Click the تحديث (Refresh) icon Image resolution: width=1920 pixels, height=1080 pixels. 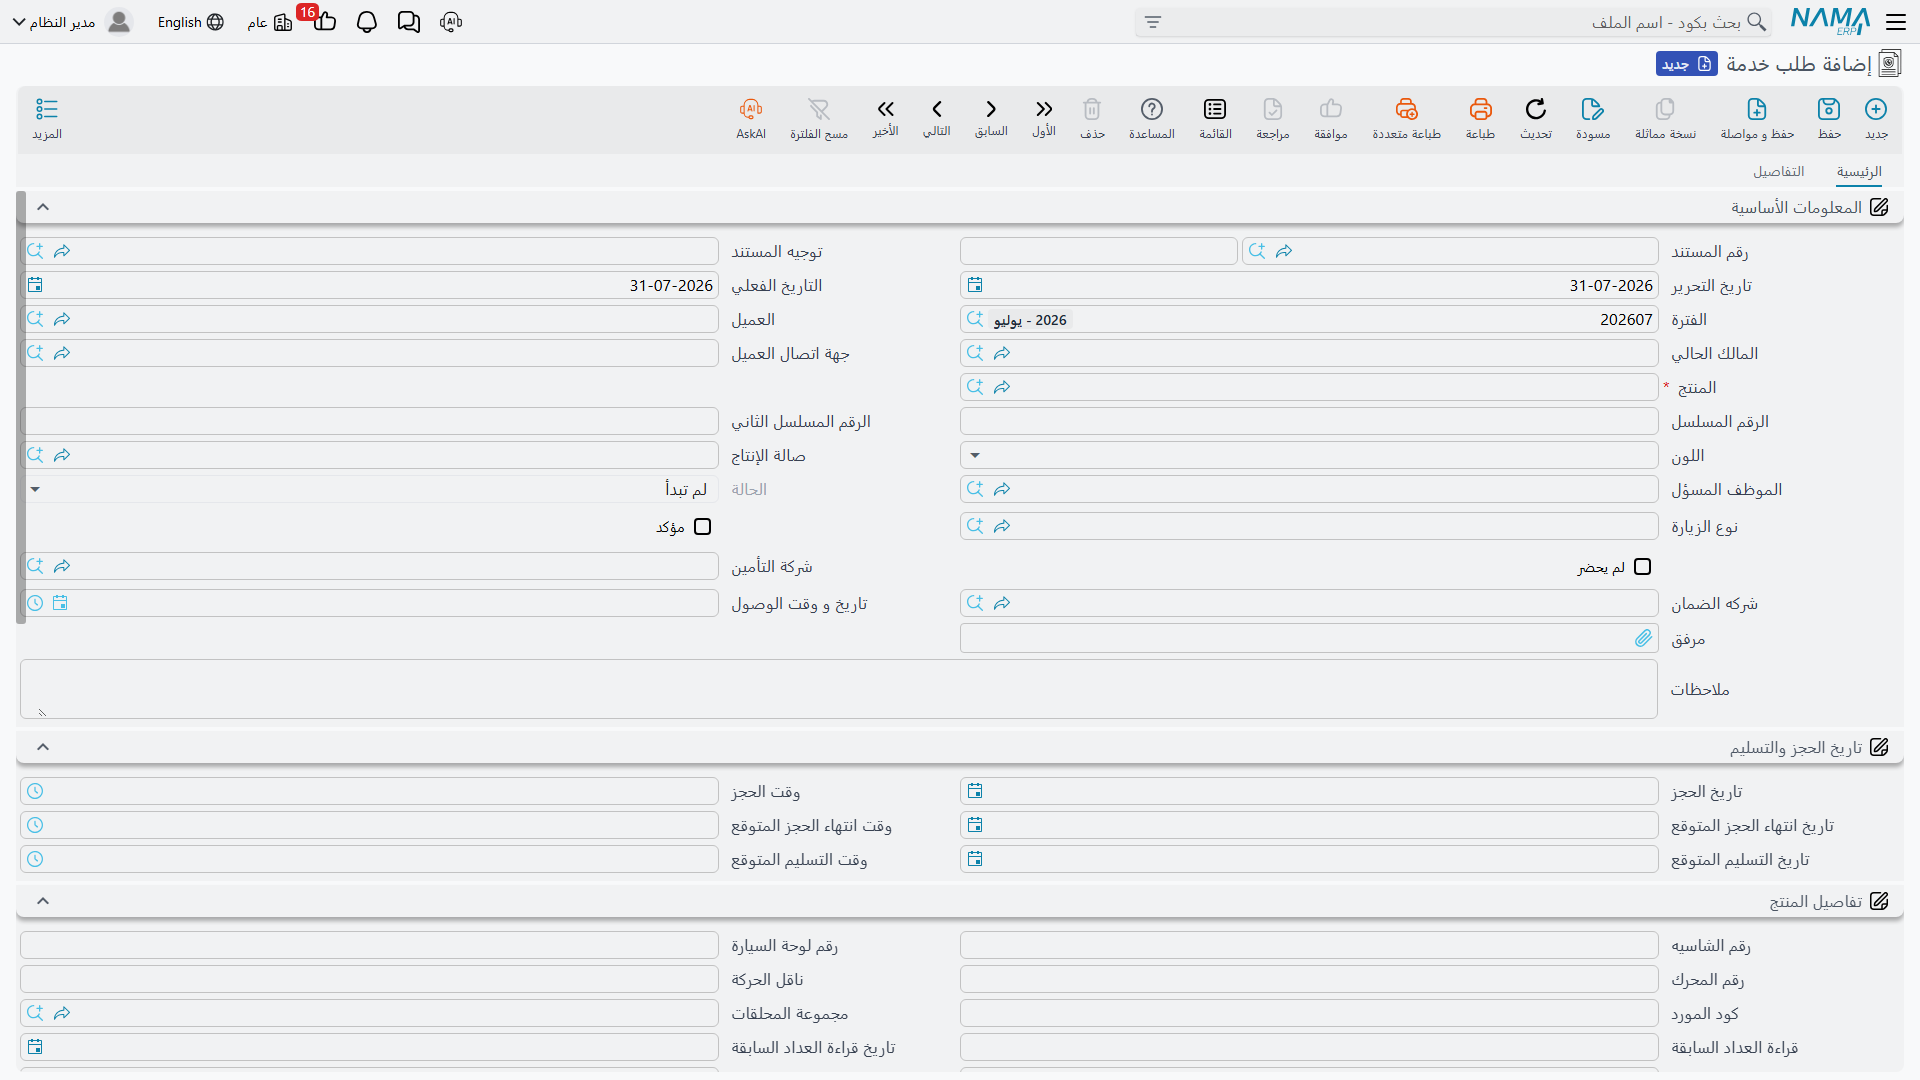click(x=1536, y=109)
